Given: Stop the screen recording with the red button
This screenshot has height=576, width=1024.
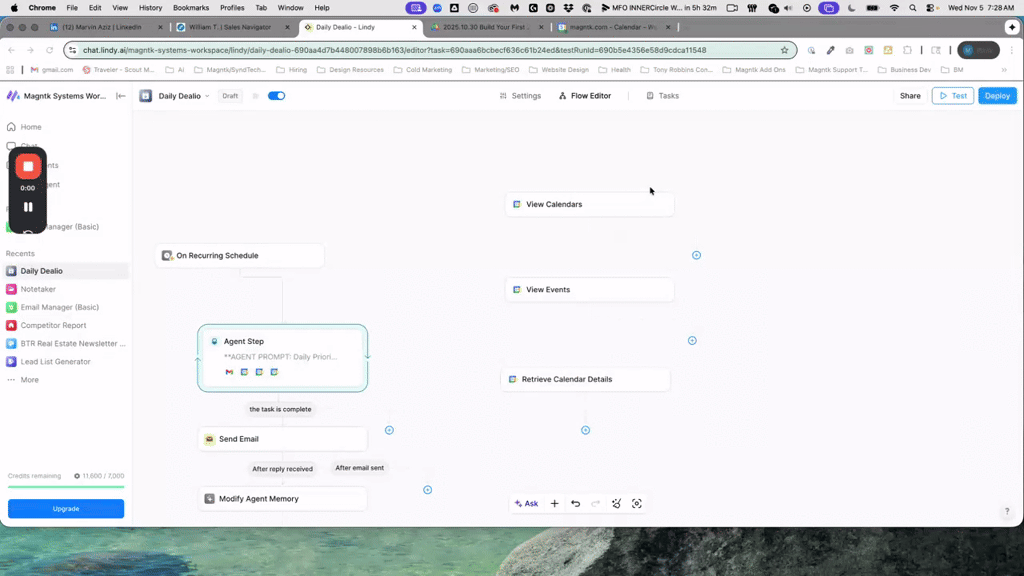Looking at the screenshot, I should (x=28, y=167).
